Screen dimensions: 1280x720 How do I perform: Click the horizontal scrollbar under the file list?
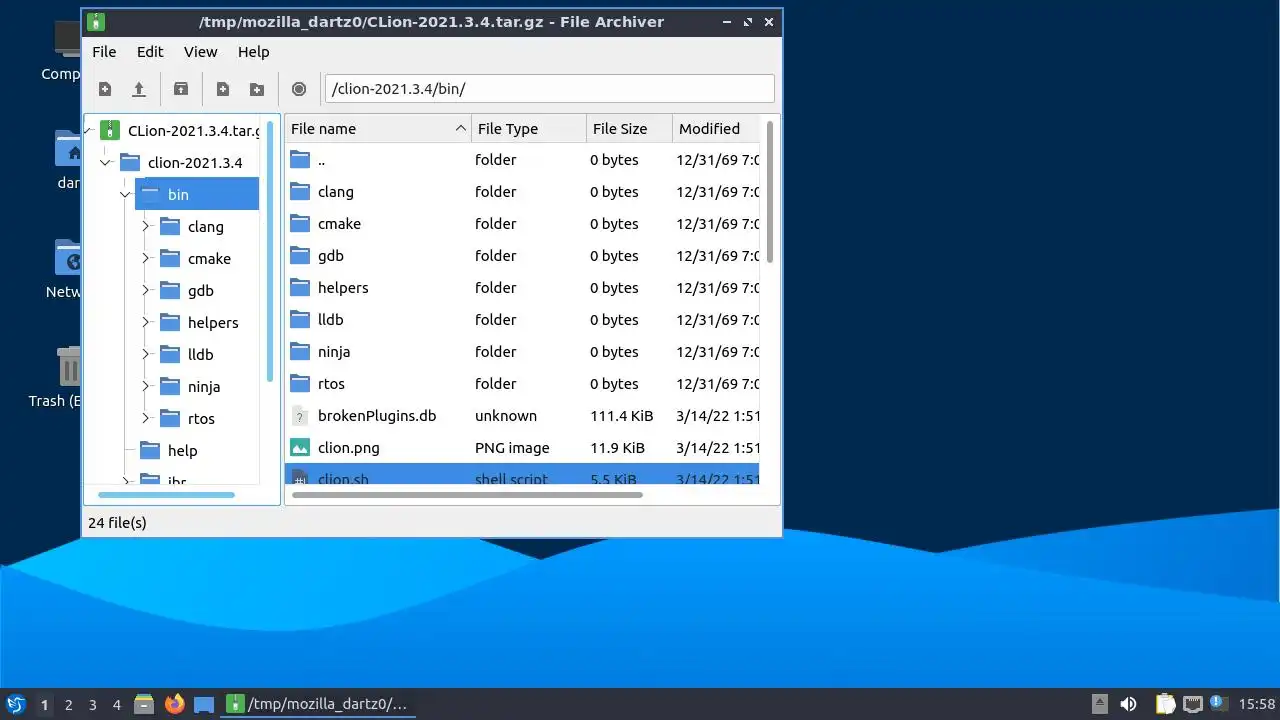[x=467, y=494]
